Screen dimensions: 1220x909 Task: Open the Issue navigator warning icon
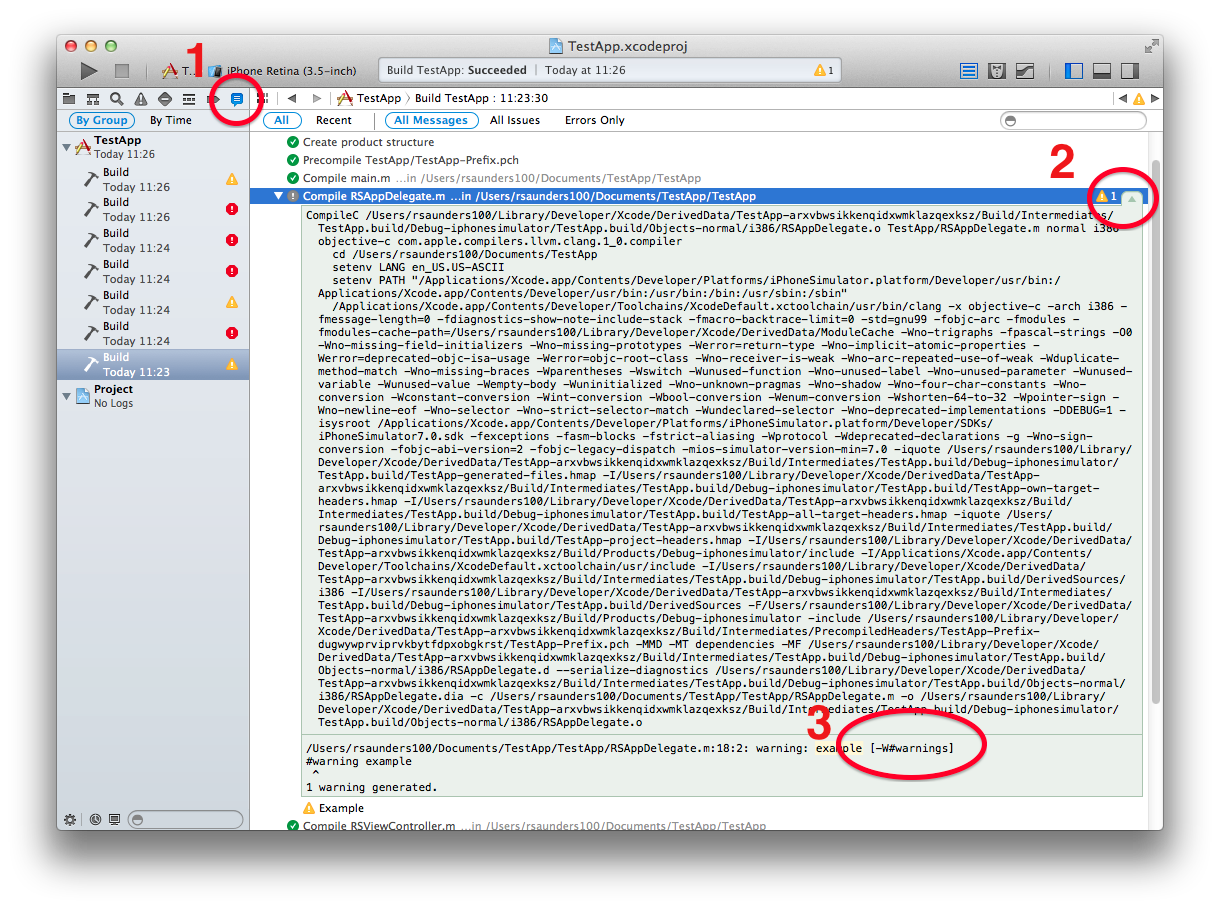(141, 99)
